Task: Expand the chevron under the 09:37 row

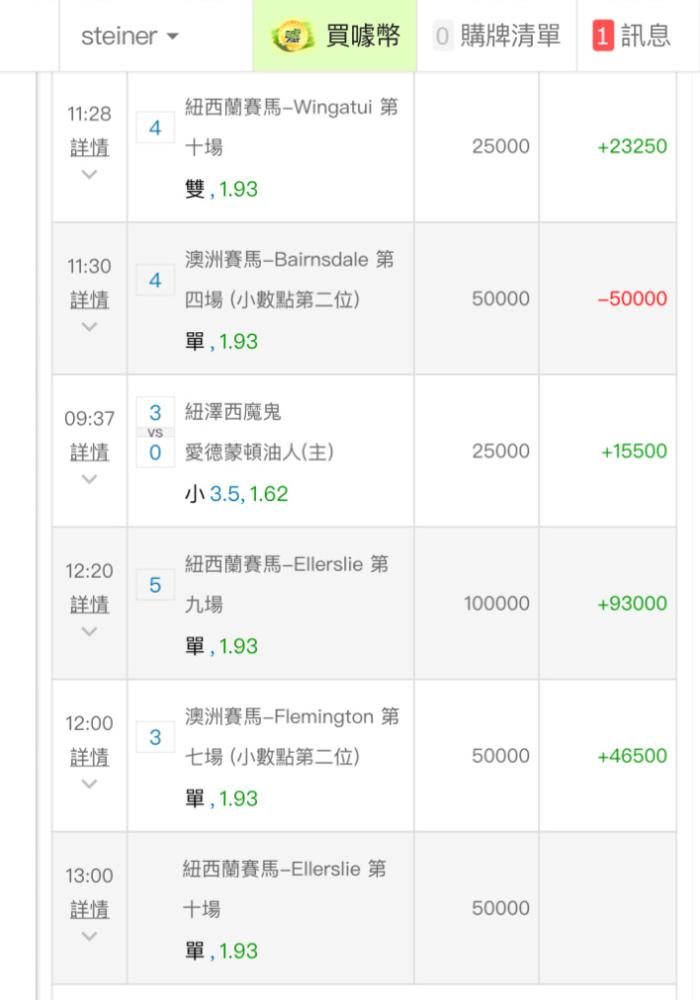Action: point(89,479)
